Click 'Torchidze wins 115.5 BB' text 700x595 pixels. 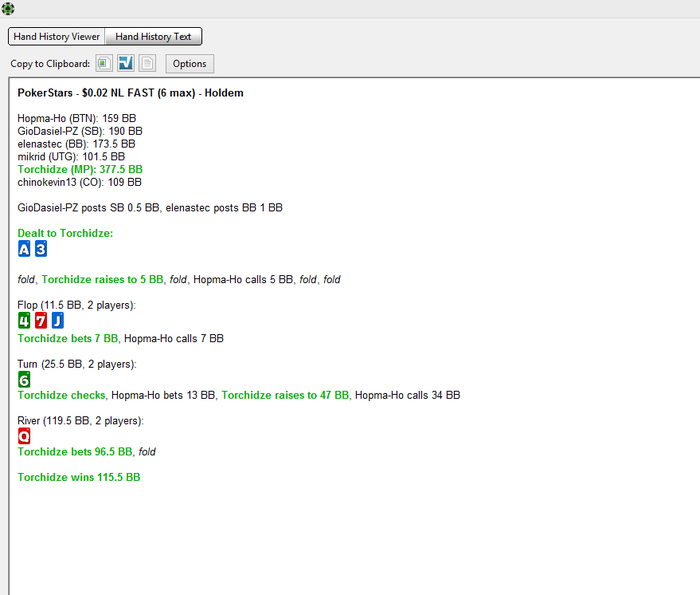(x=79, y=478)
